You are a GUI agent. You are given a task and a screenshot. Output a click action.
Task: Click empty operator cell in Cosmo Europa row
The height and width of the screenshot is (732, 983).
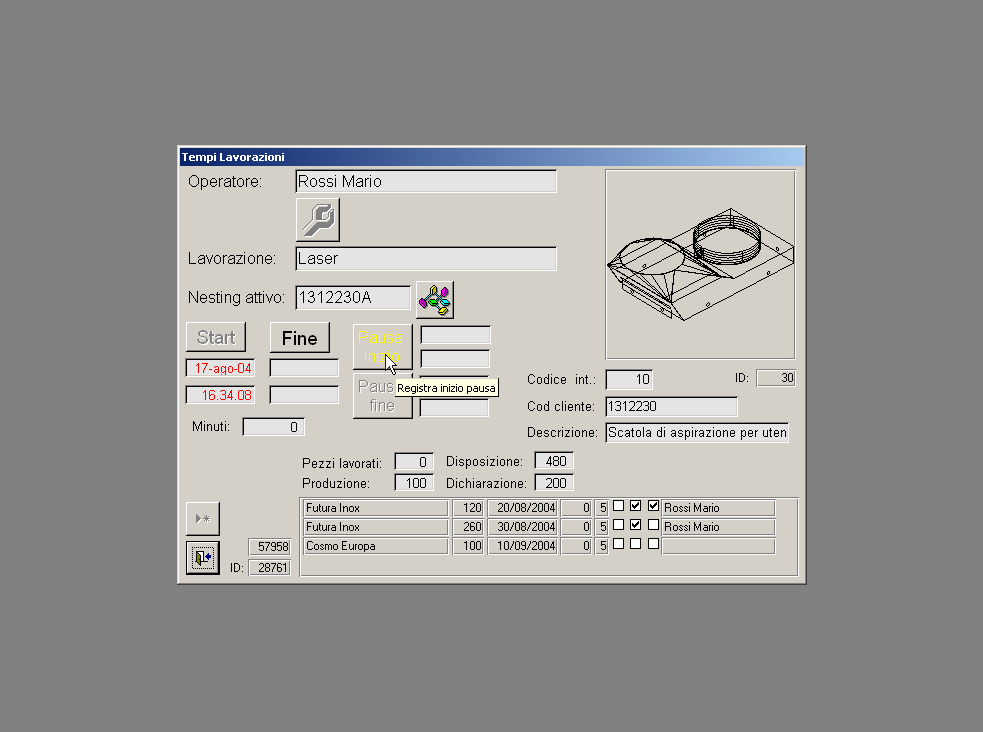coord(718,546)
